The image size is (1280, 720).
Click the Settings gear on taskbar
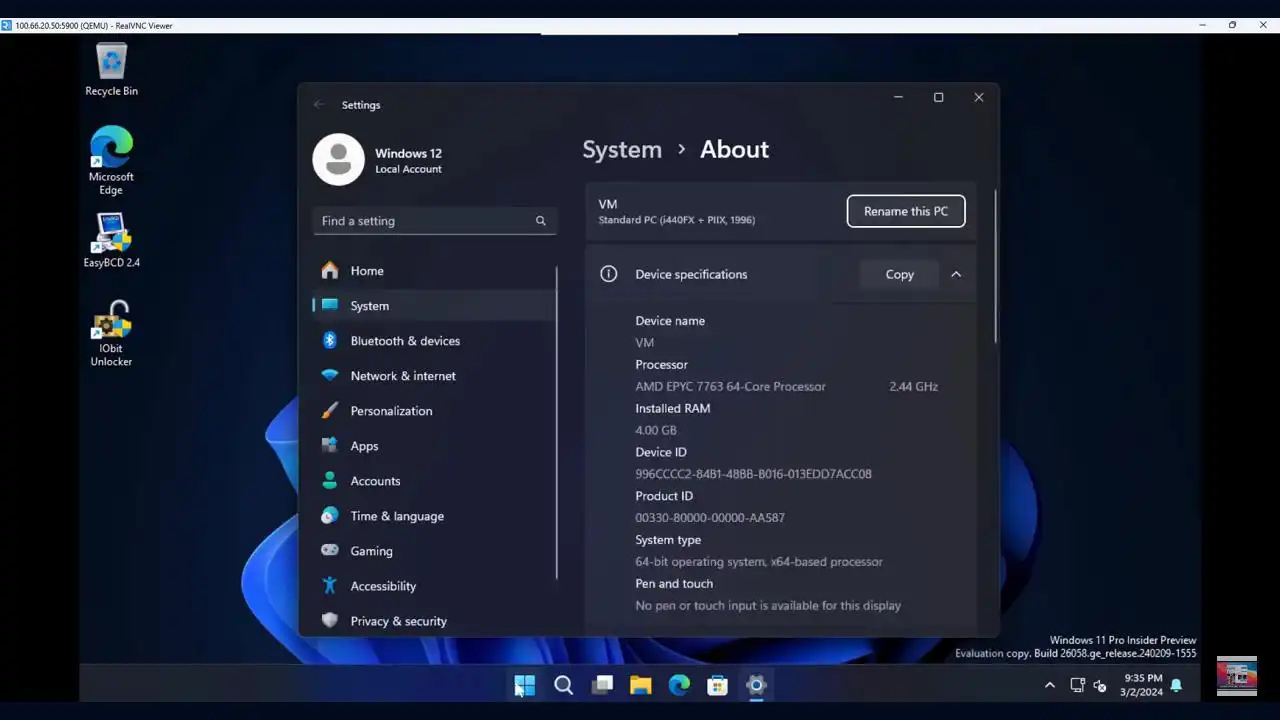(x=756, y=685)
